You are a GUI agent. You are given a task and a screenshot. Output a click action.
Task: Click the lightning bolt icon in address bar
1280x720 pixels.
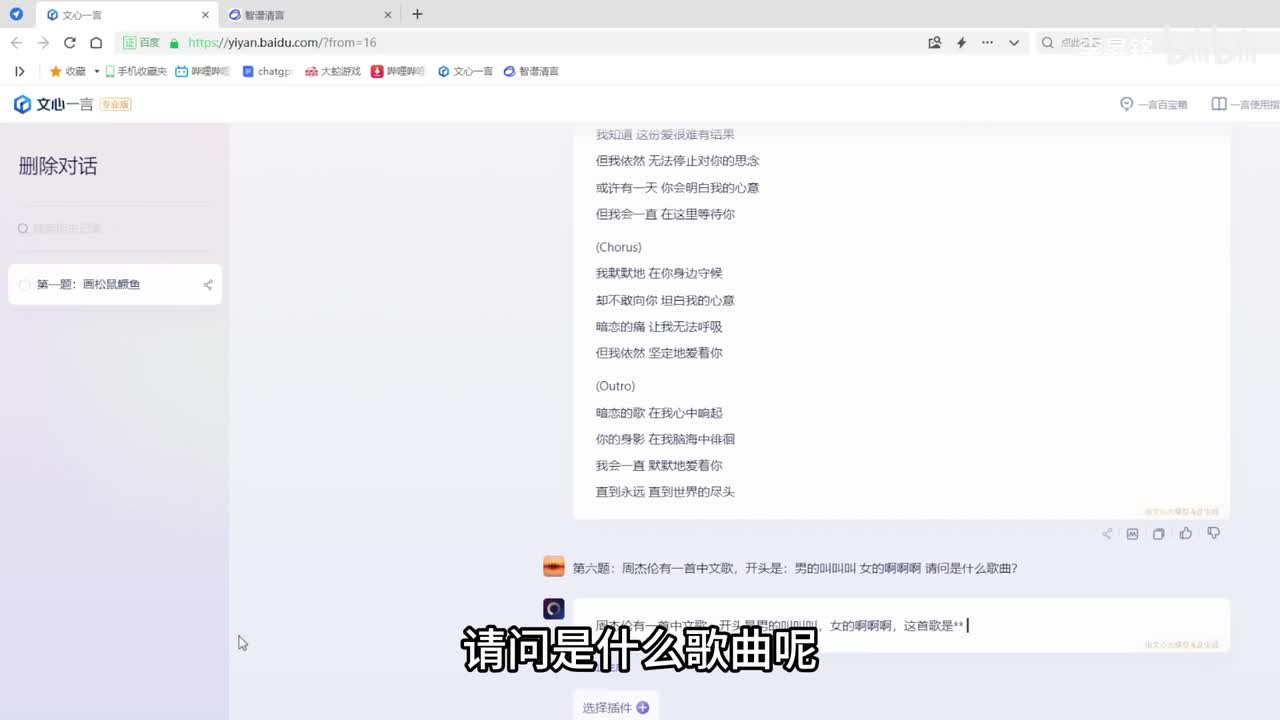(961, 43)
